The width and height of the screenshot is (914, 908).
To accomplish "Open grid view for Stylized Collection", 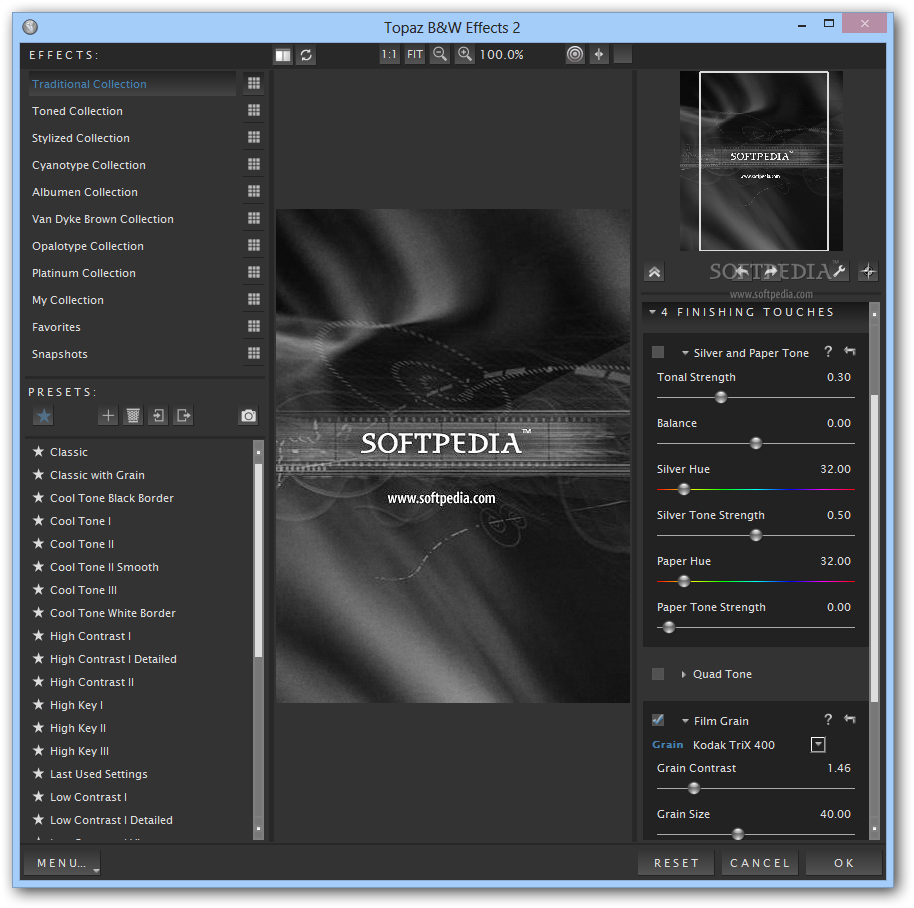I will tap(254, 137).
